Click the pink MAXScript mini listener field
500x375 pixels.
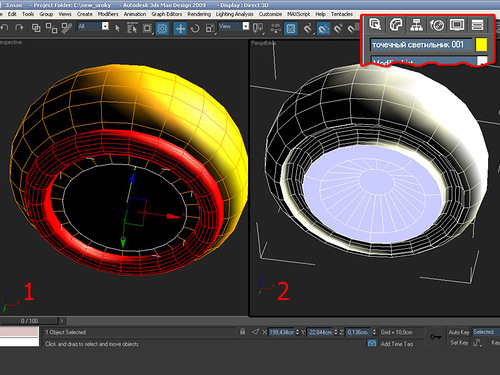point(19,332)
